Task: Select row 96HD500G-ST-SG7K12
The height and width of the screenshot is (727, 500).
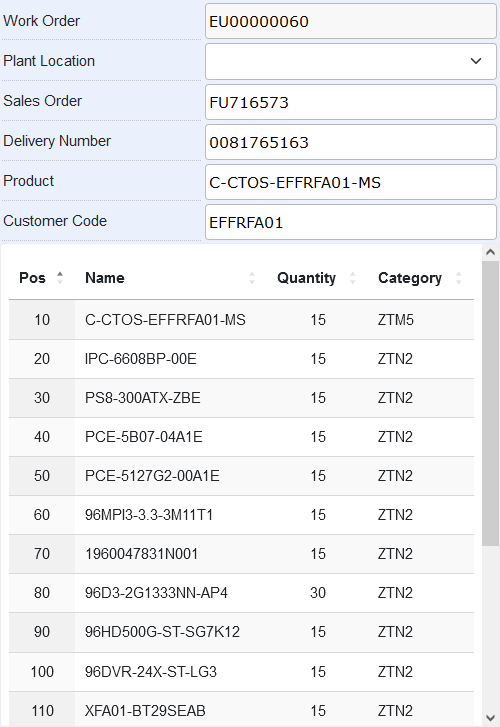Action: [x=241, y=631]
